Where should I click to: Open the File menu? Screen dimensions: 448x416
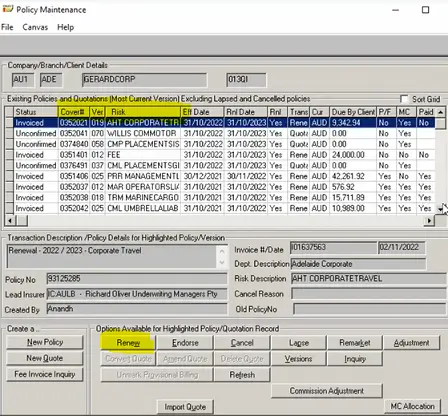click(7, 27)
